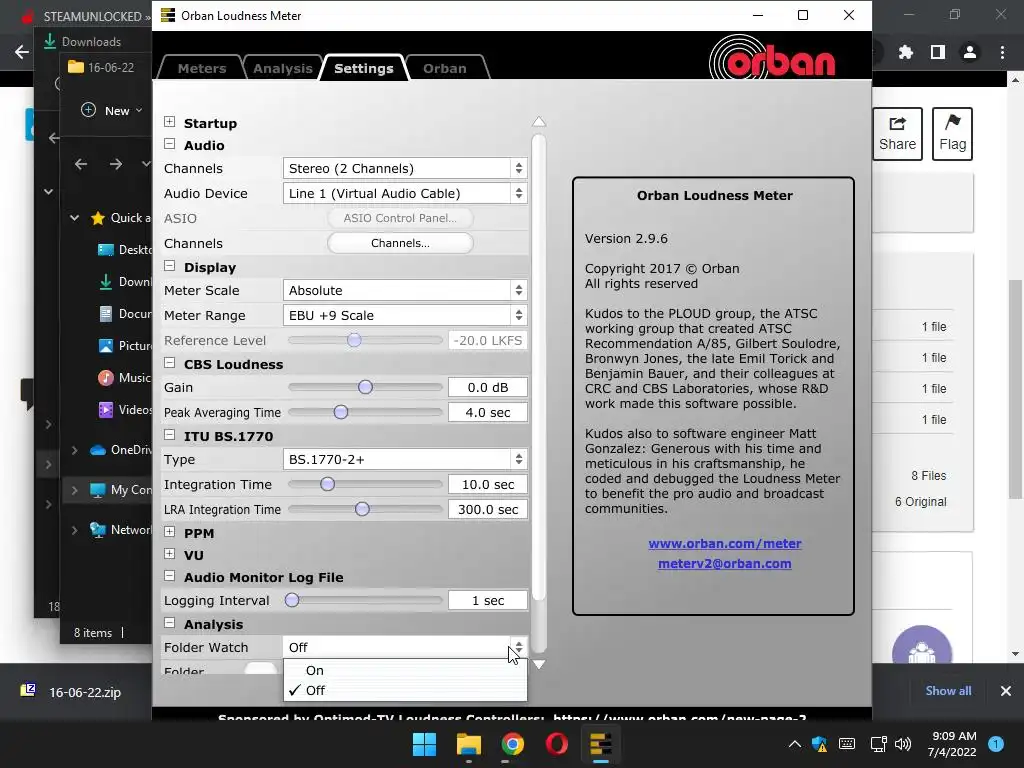Image resolution: width=1024 pixels, height=768 pixels.
Task: Collapse the ITU BS.1770 section
Action: (170, 435)
